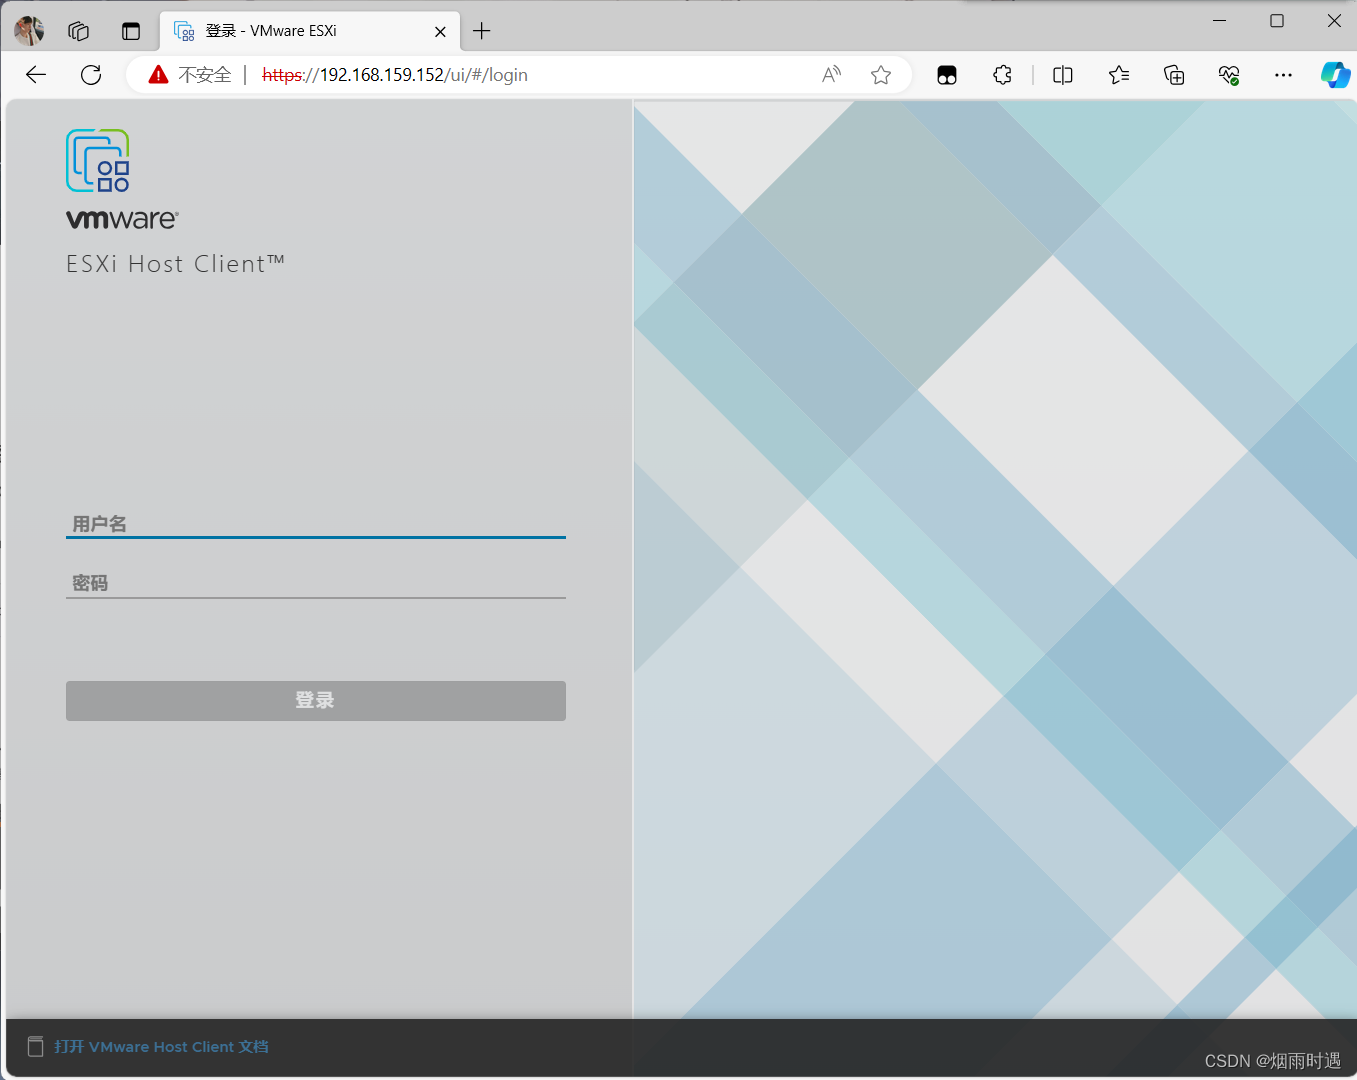The image size is (1357, 1080).
Task: Click the 不安全 security warning indicator
Action: point(190,75)
